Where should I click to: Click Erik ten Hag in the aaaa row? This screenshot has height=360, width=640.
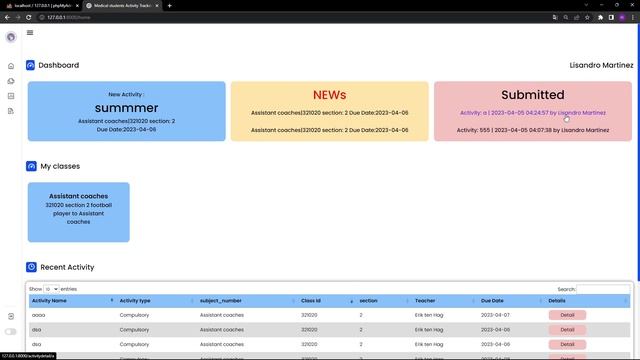coord(429,315)
